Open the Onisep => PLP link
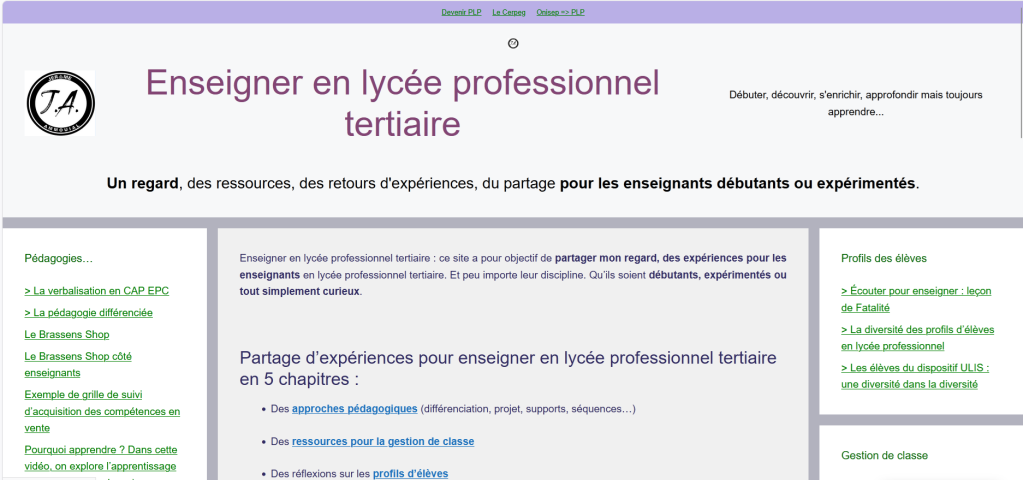 [x=560, y=12]
